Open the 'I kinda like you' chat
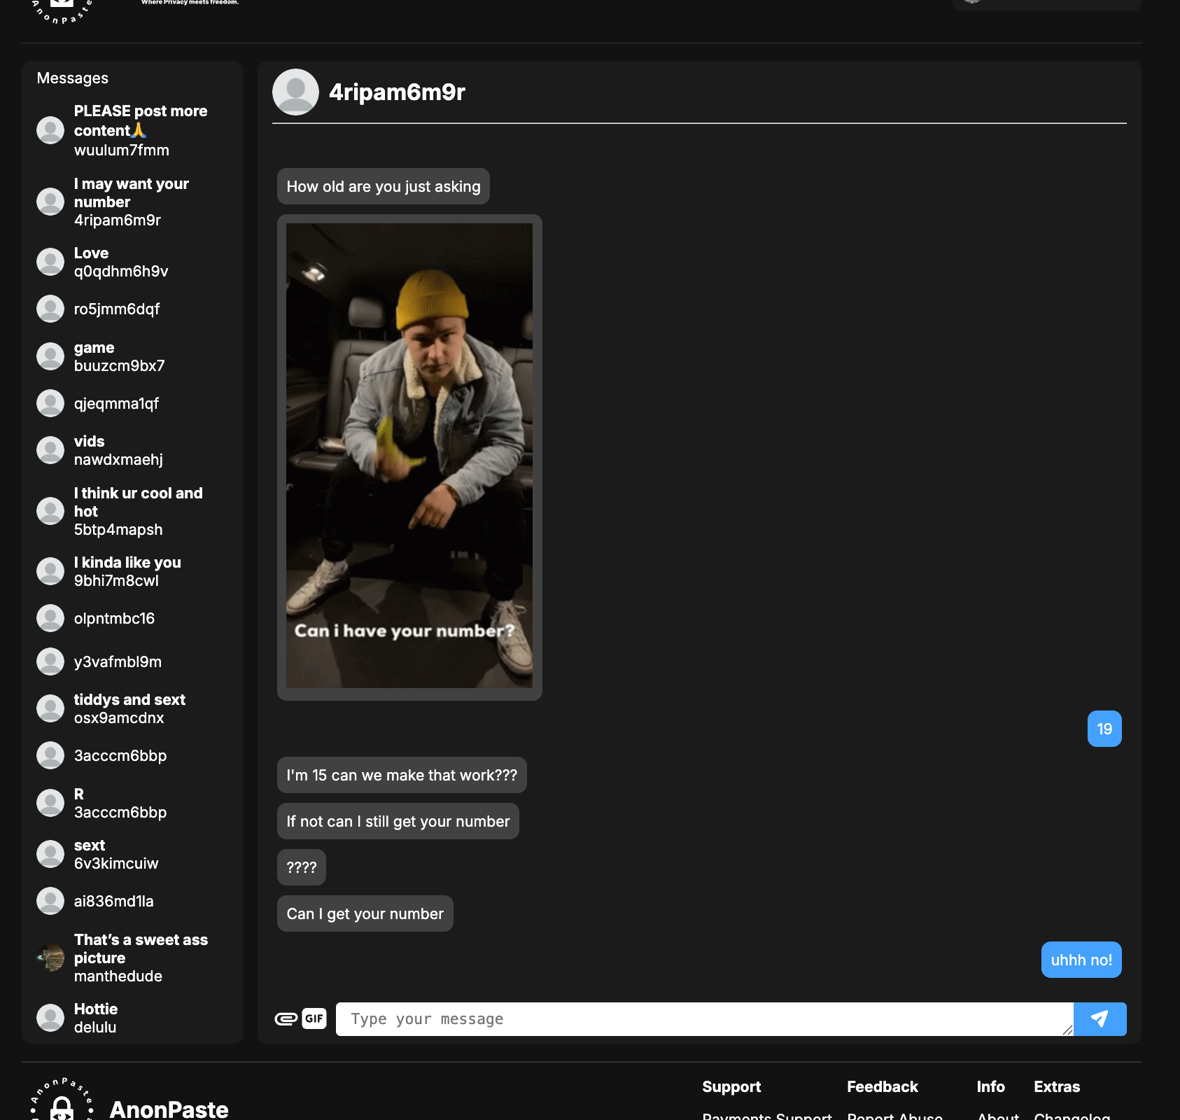Image resolution: width=1180 pixels, height=1120 pixels. point(130,571)
